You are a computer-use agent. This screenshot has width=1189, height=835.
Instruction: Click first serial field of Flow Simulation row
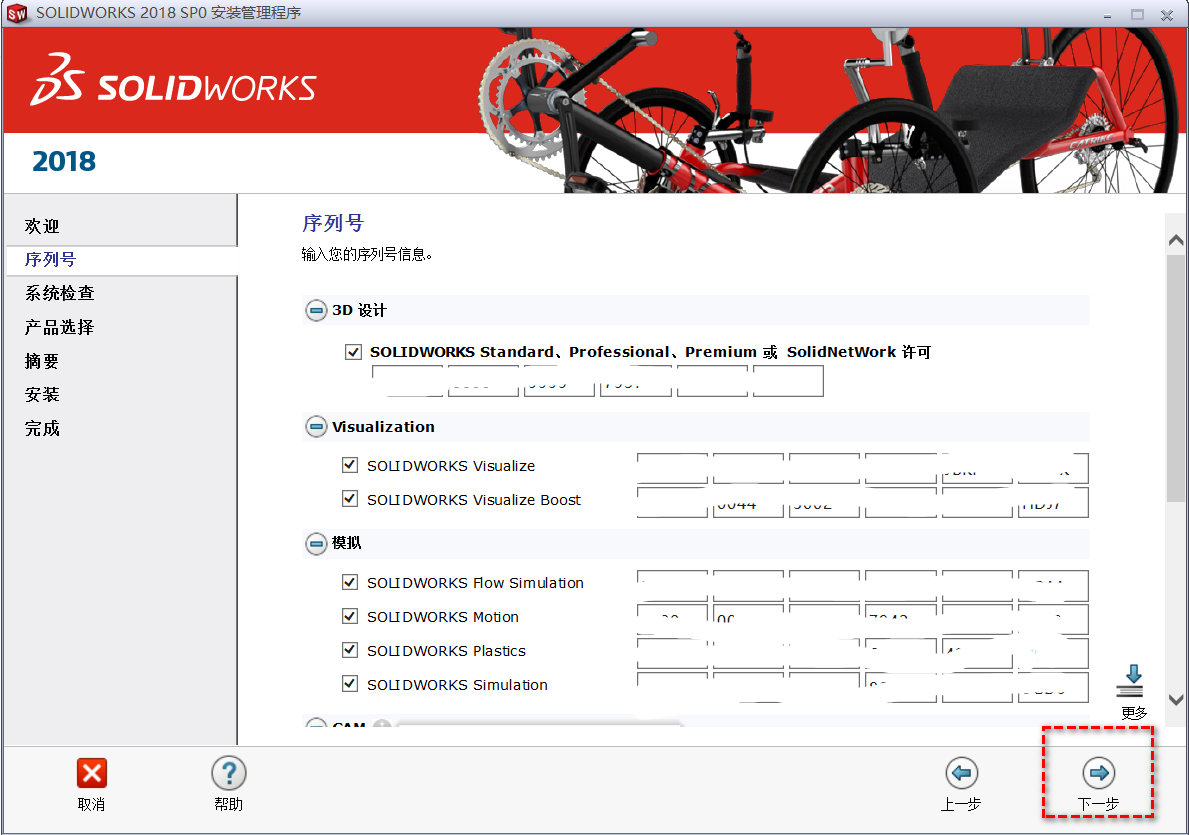[672, 585]
